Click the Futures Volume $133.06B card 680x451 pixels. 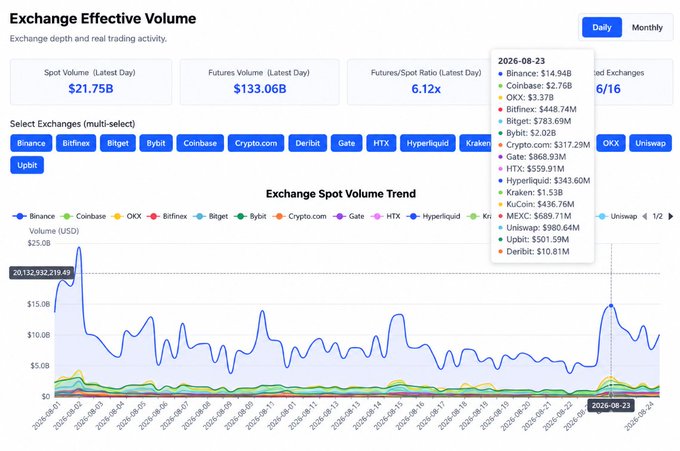click(x=259, y=82)
